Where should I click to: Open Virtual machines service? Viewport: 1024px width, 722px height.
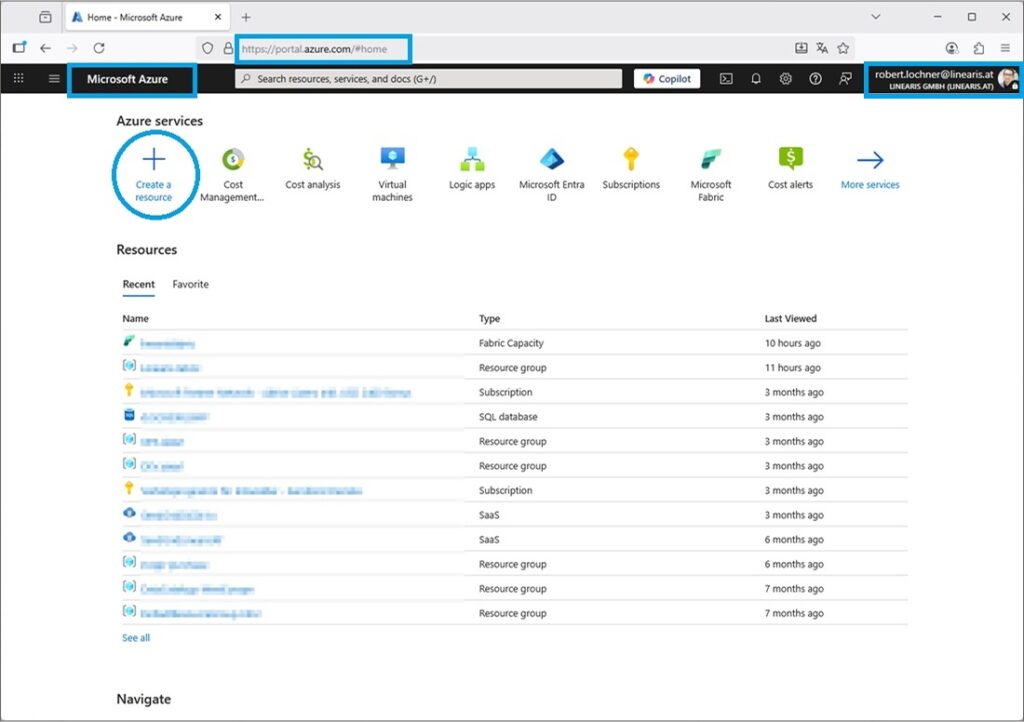pyautogui.click(x=392, y=175)
